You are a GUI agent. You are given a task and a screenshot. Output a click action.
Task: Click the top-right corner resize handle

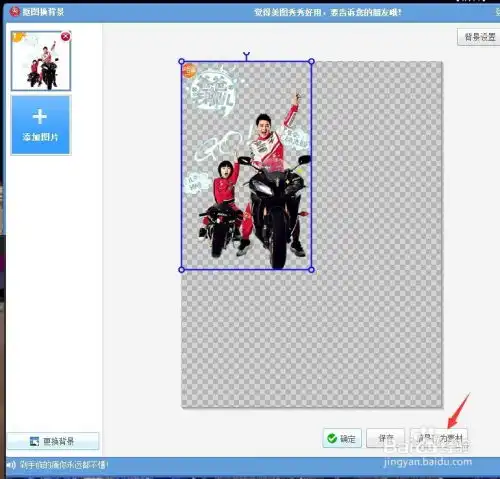311,61
